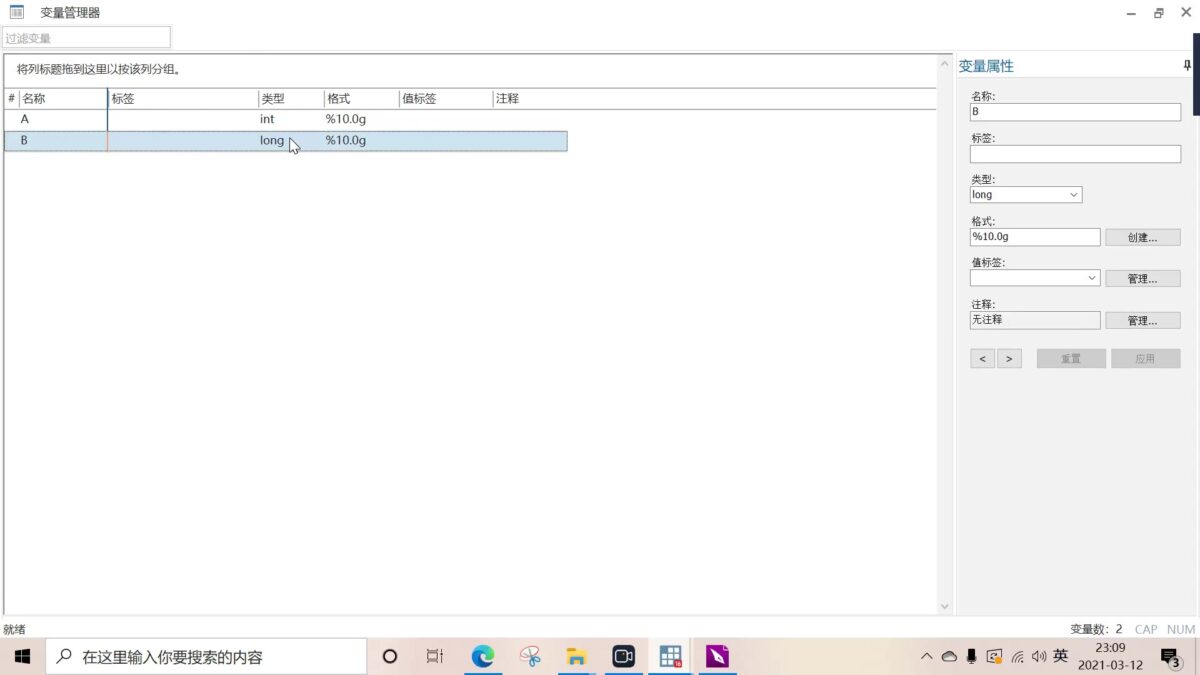Open the volume speaker tray icon
The width and height of the screenshot is (1200, 675).
1039,657
